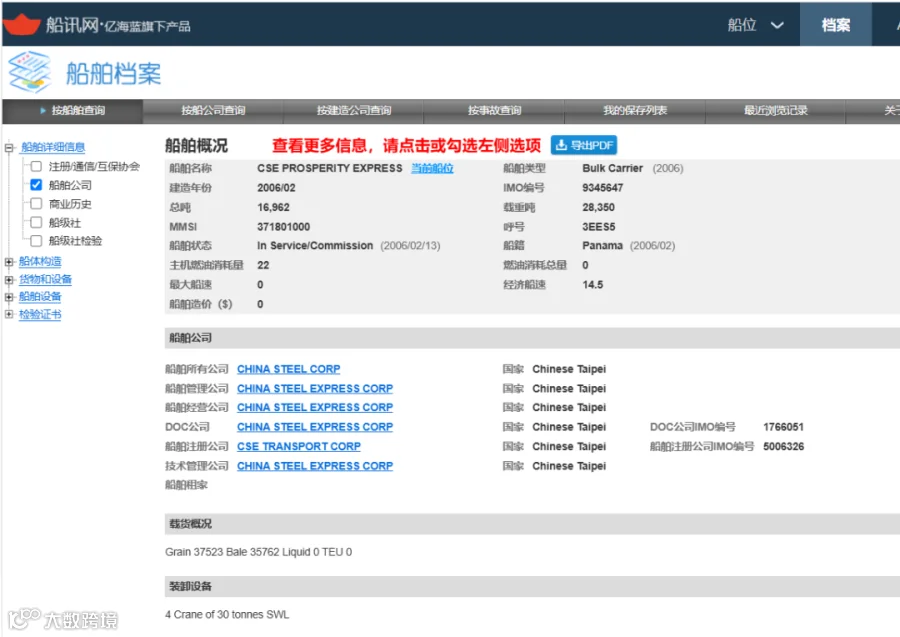Check the 注册/通信/互保协会 checkbox

click(36, 166)
